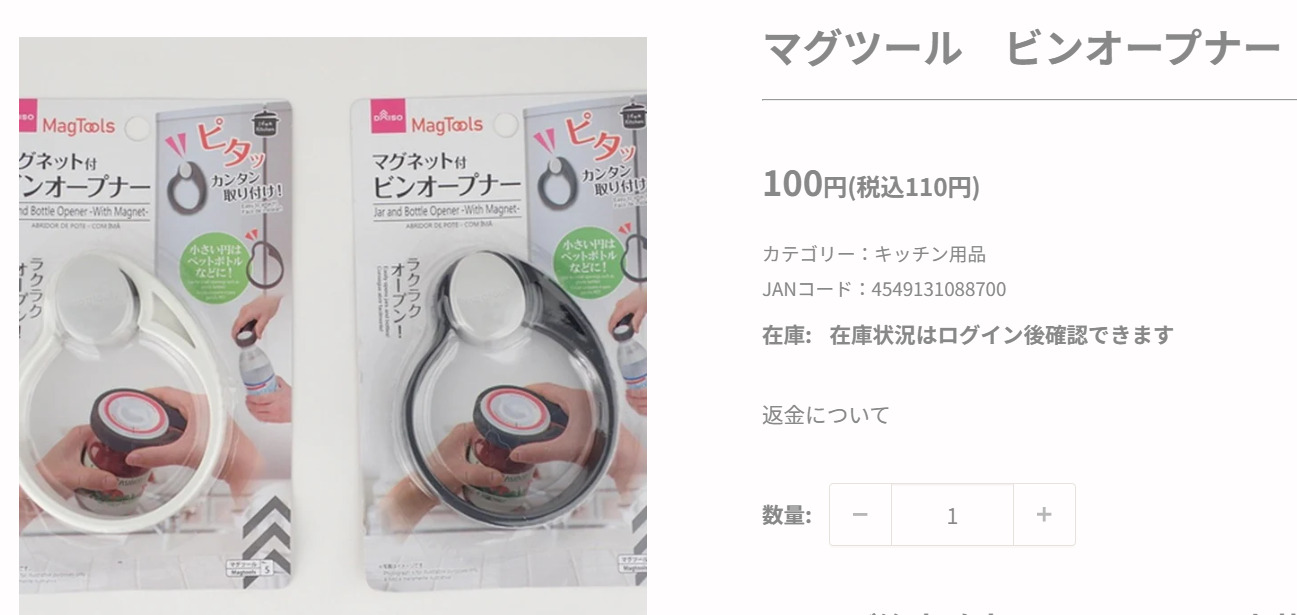Select the product title マグツール ビンオープナー
Image resolution: width=1297 pixels, height=615 pixels.
pos(1021,48)
